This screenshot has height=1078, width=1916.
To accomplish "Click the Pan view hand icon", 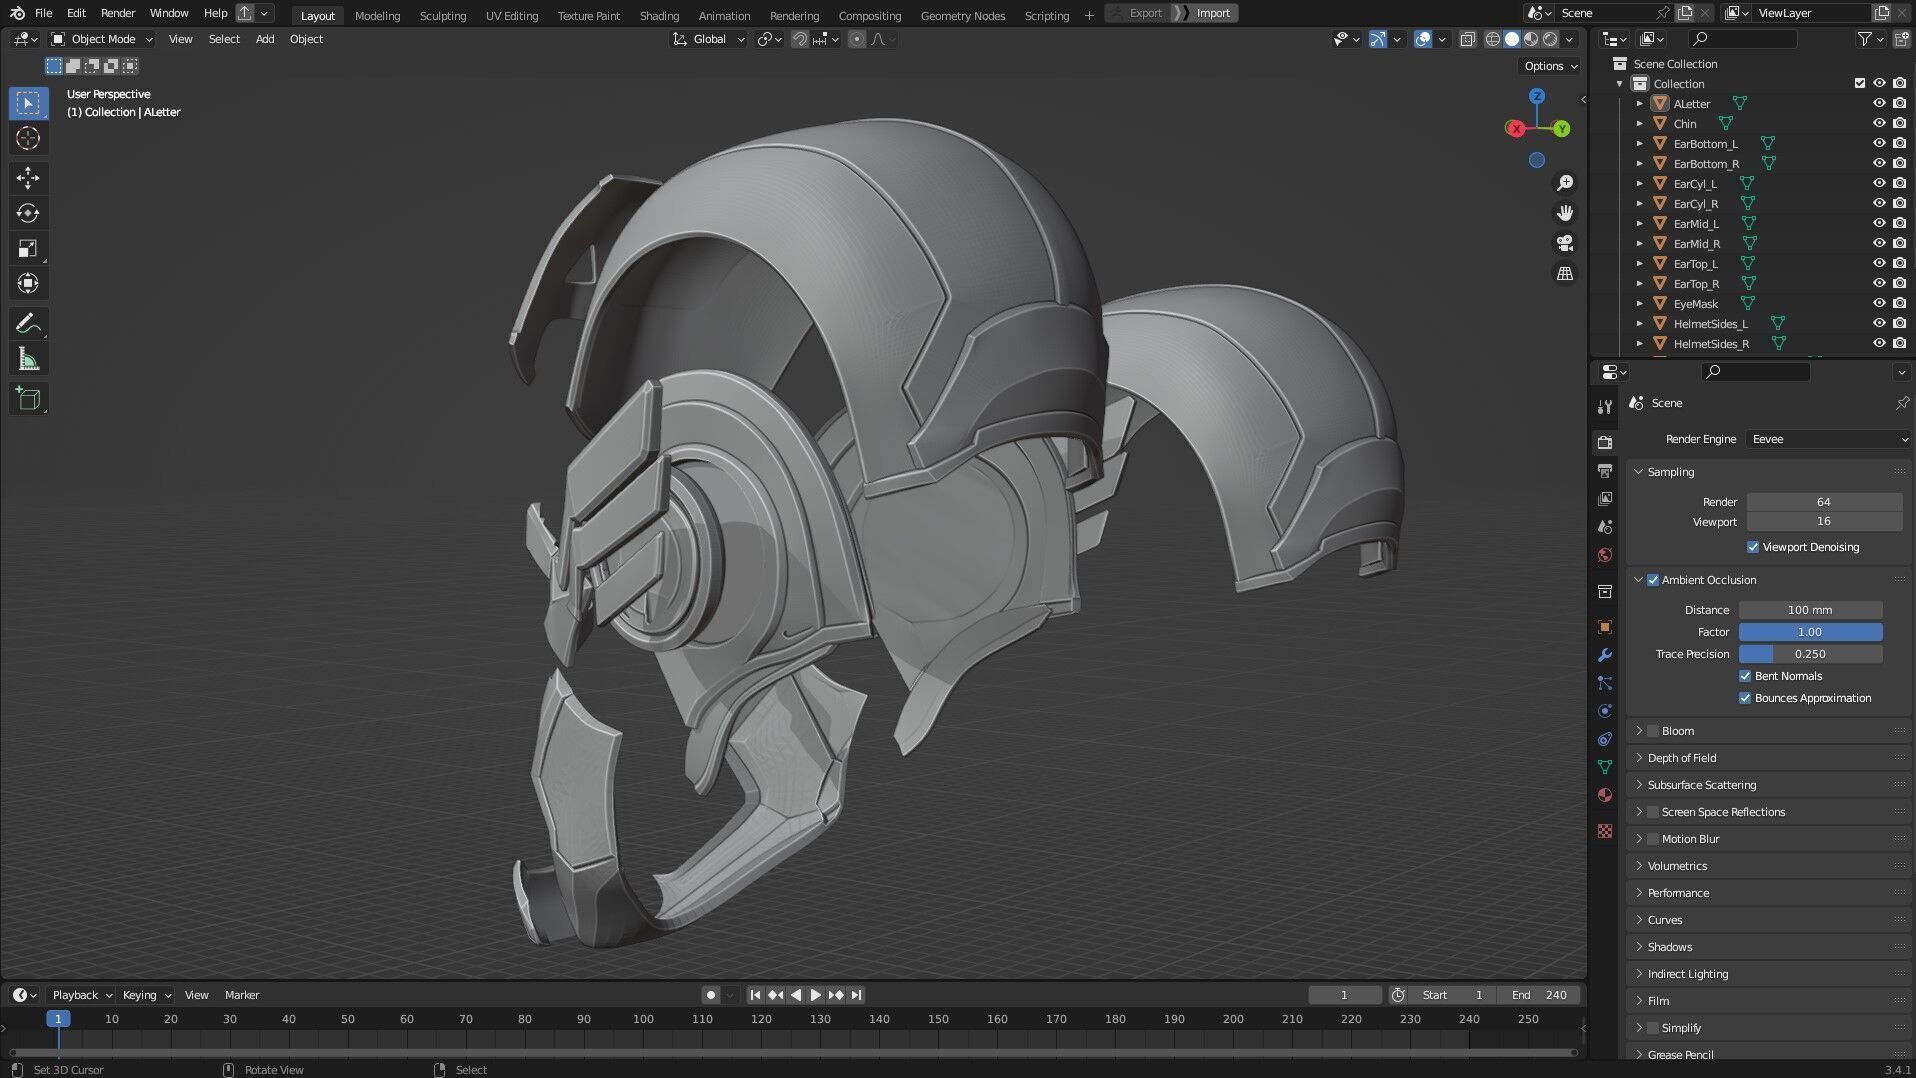I will [1565, 213].
